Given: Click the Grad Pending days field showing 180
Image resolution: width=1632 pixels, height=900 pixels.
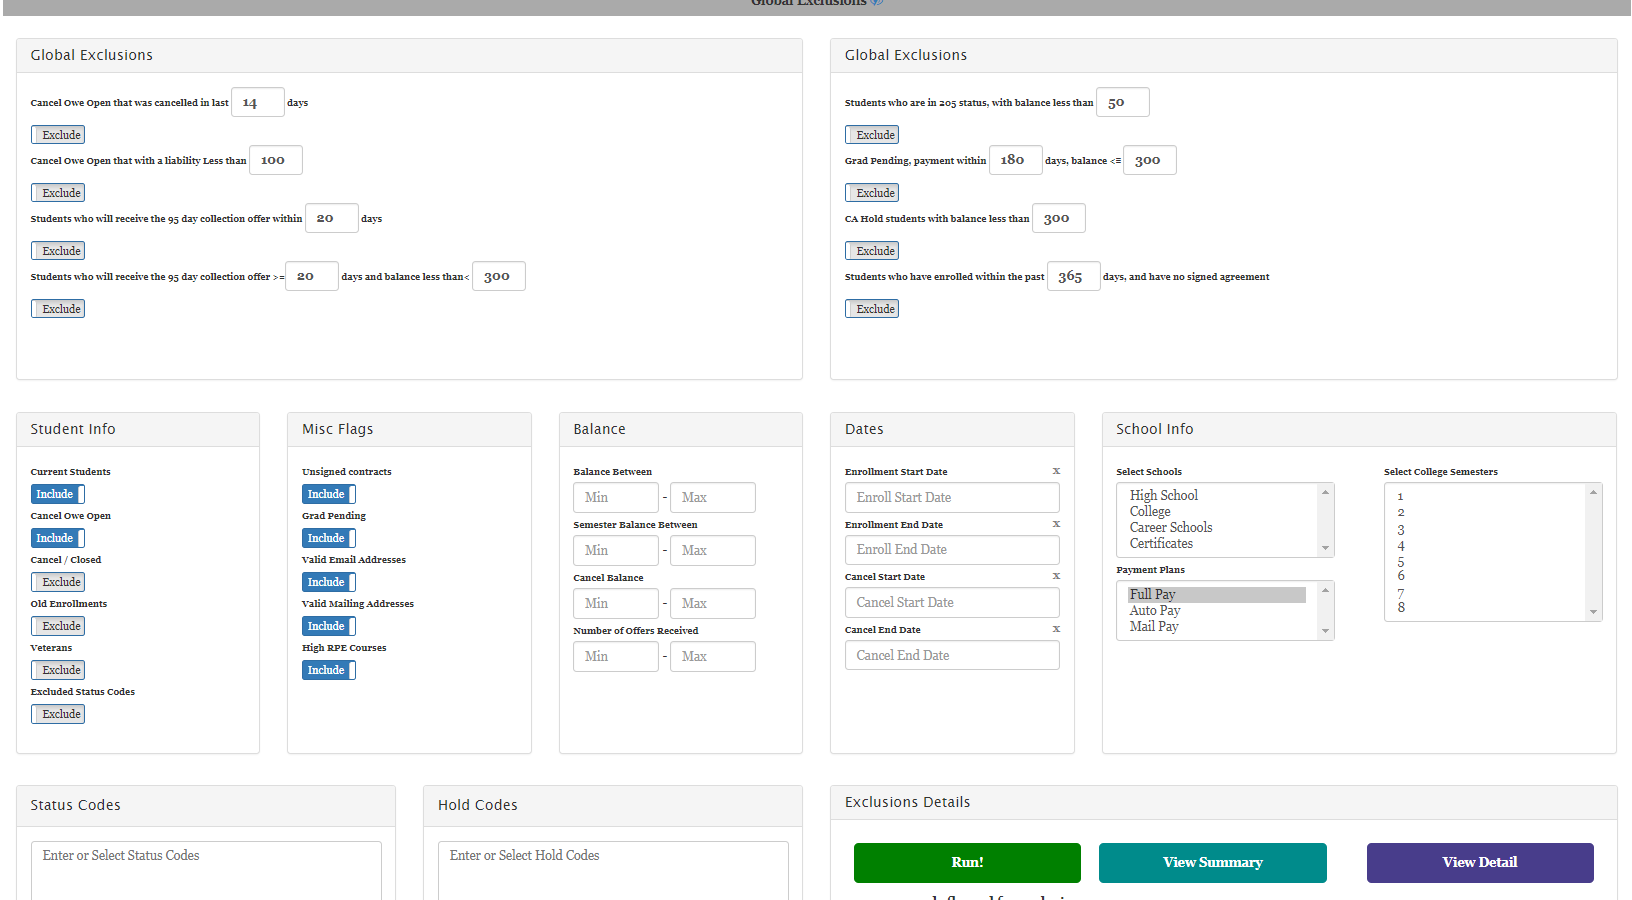Looking at the screenshot, I should pyautogui.click(x=1015, y=160).
